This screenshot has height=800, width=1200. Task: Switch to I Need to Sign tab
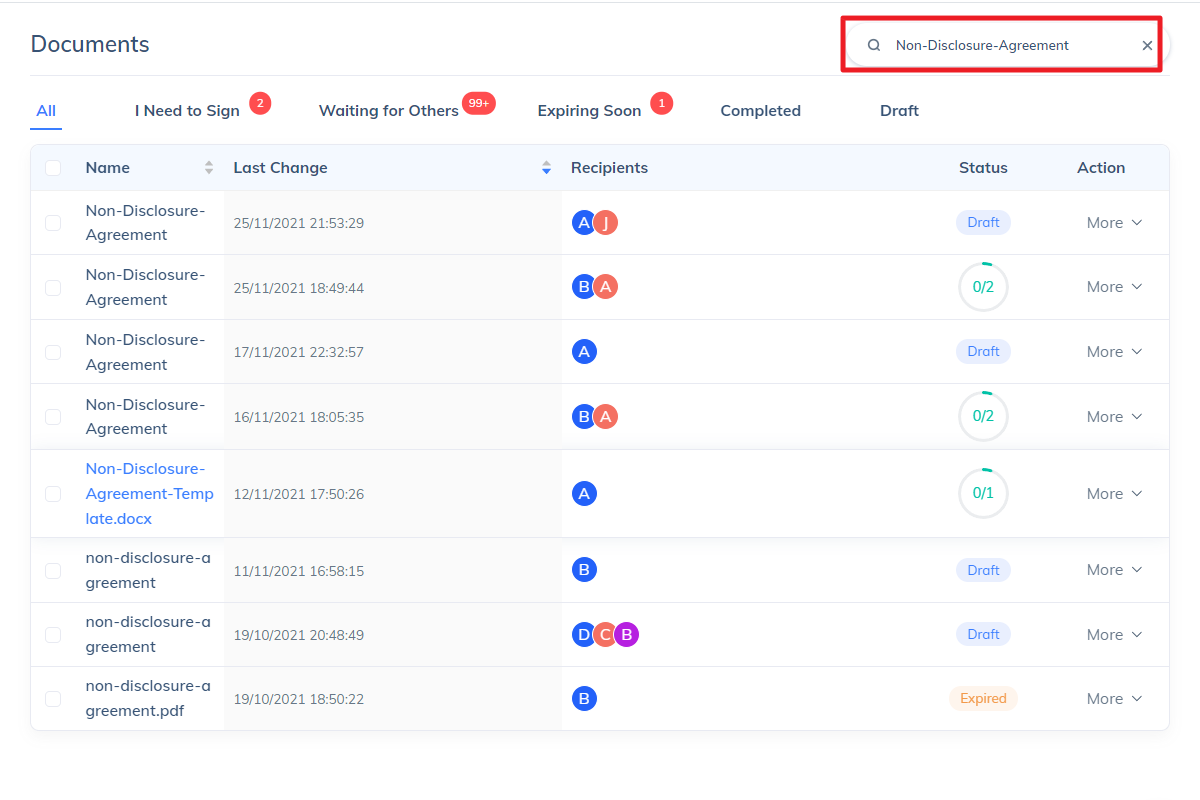187,111
